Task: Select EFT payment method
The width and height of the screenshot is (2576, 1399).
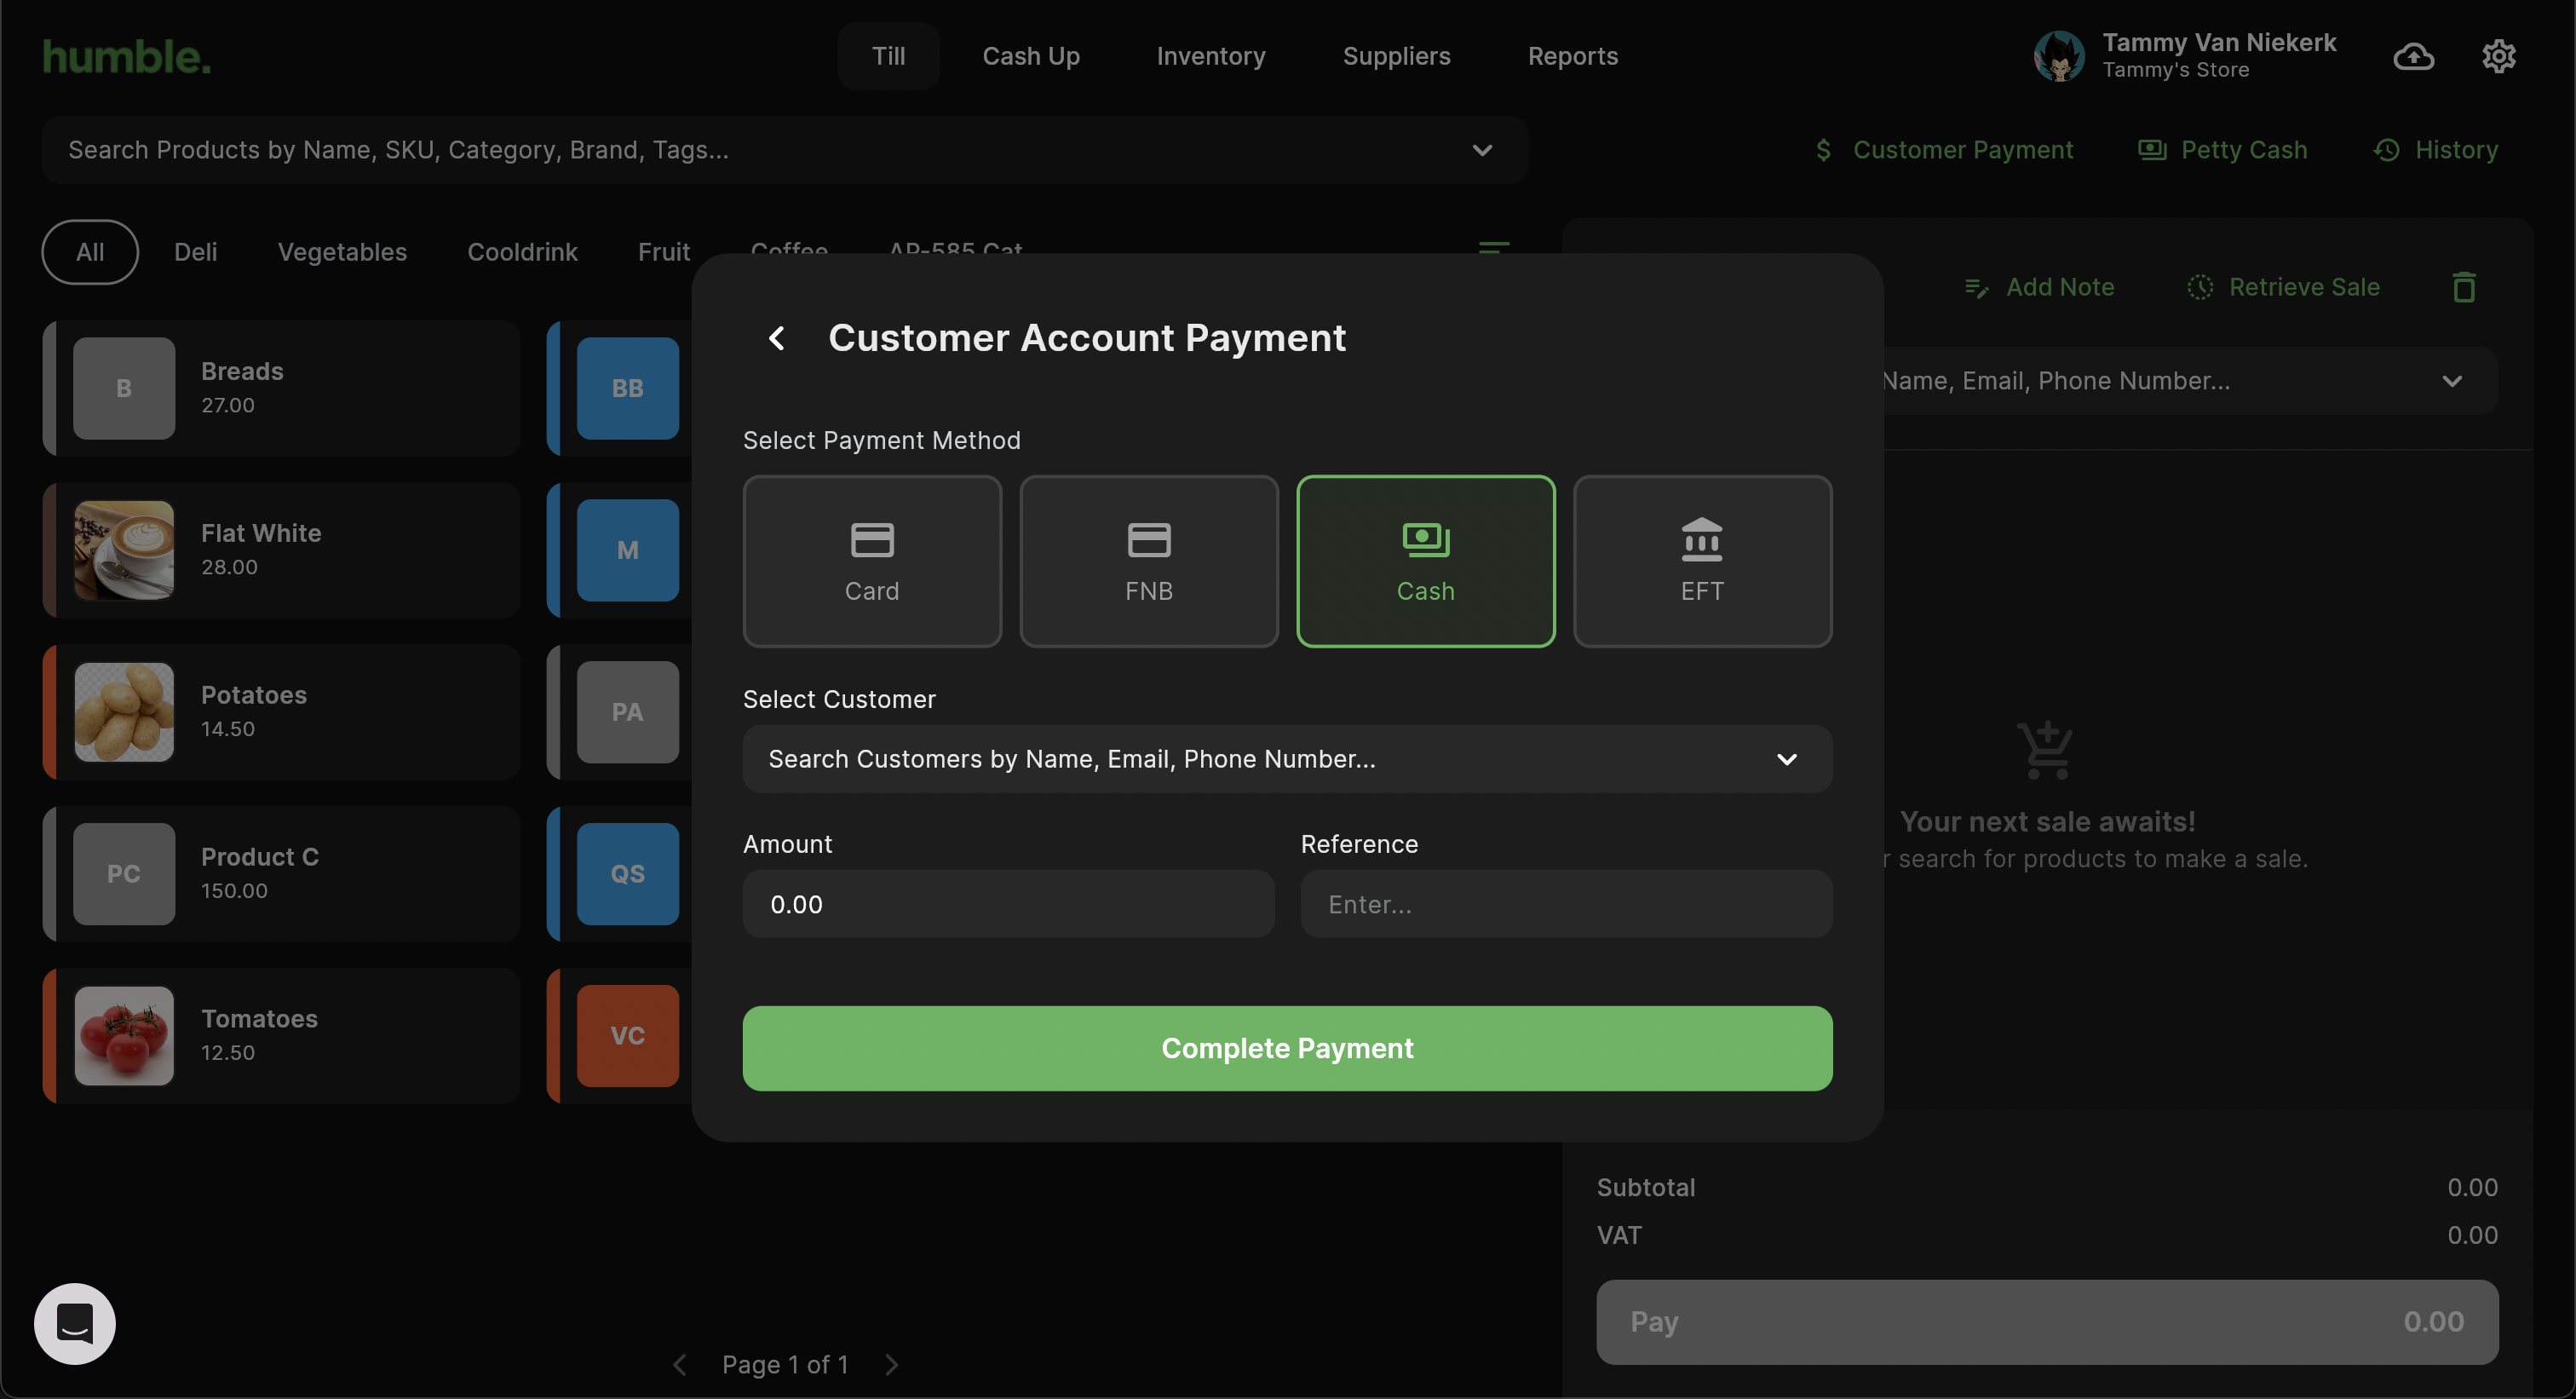Action: tap(1703, 561)
